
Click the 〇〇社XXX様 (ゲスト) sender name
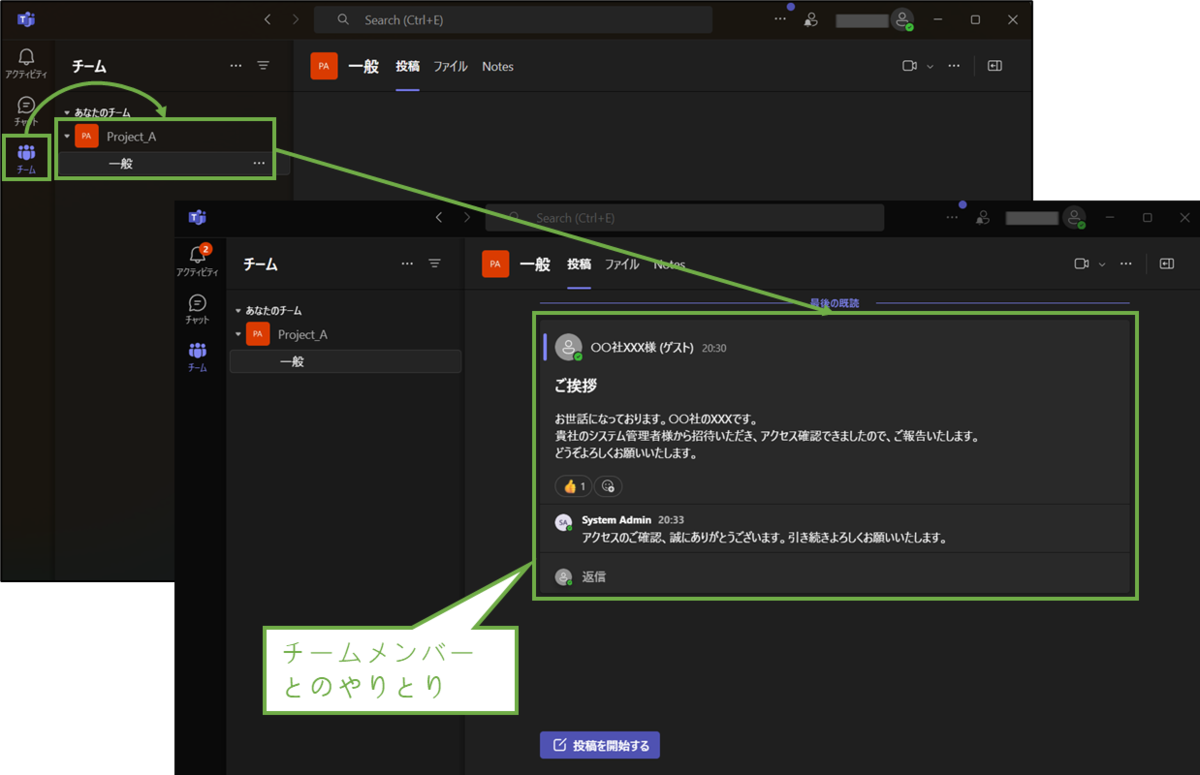pos(643,348)
